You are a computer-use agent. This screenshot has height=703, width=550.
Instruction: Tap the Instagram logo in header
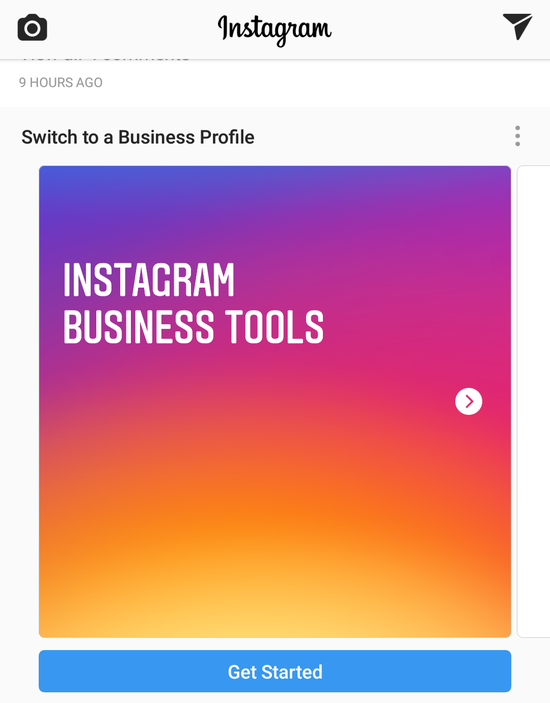274,30
